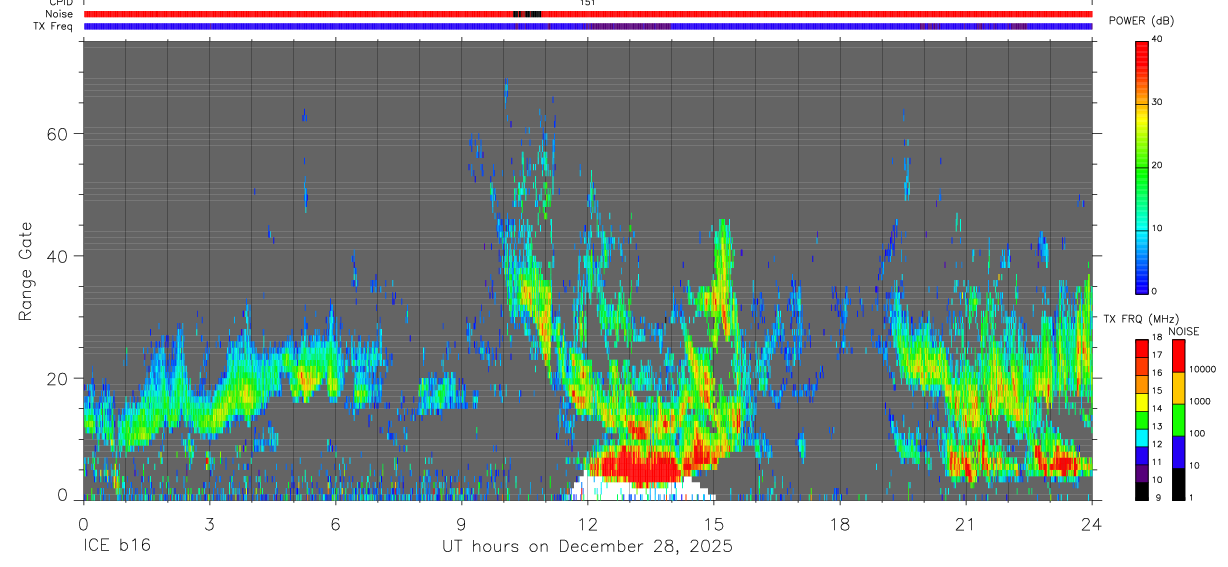Click UT hour tick '6' on the time axis

point(336,524)
